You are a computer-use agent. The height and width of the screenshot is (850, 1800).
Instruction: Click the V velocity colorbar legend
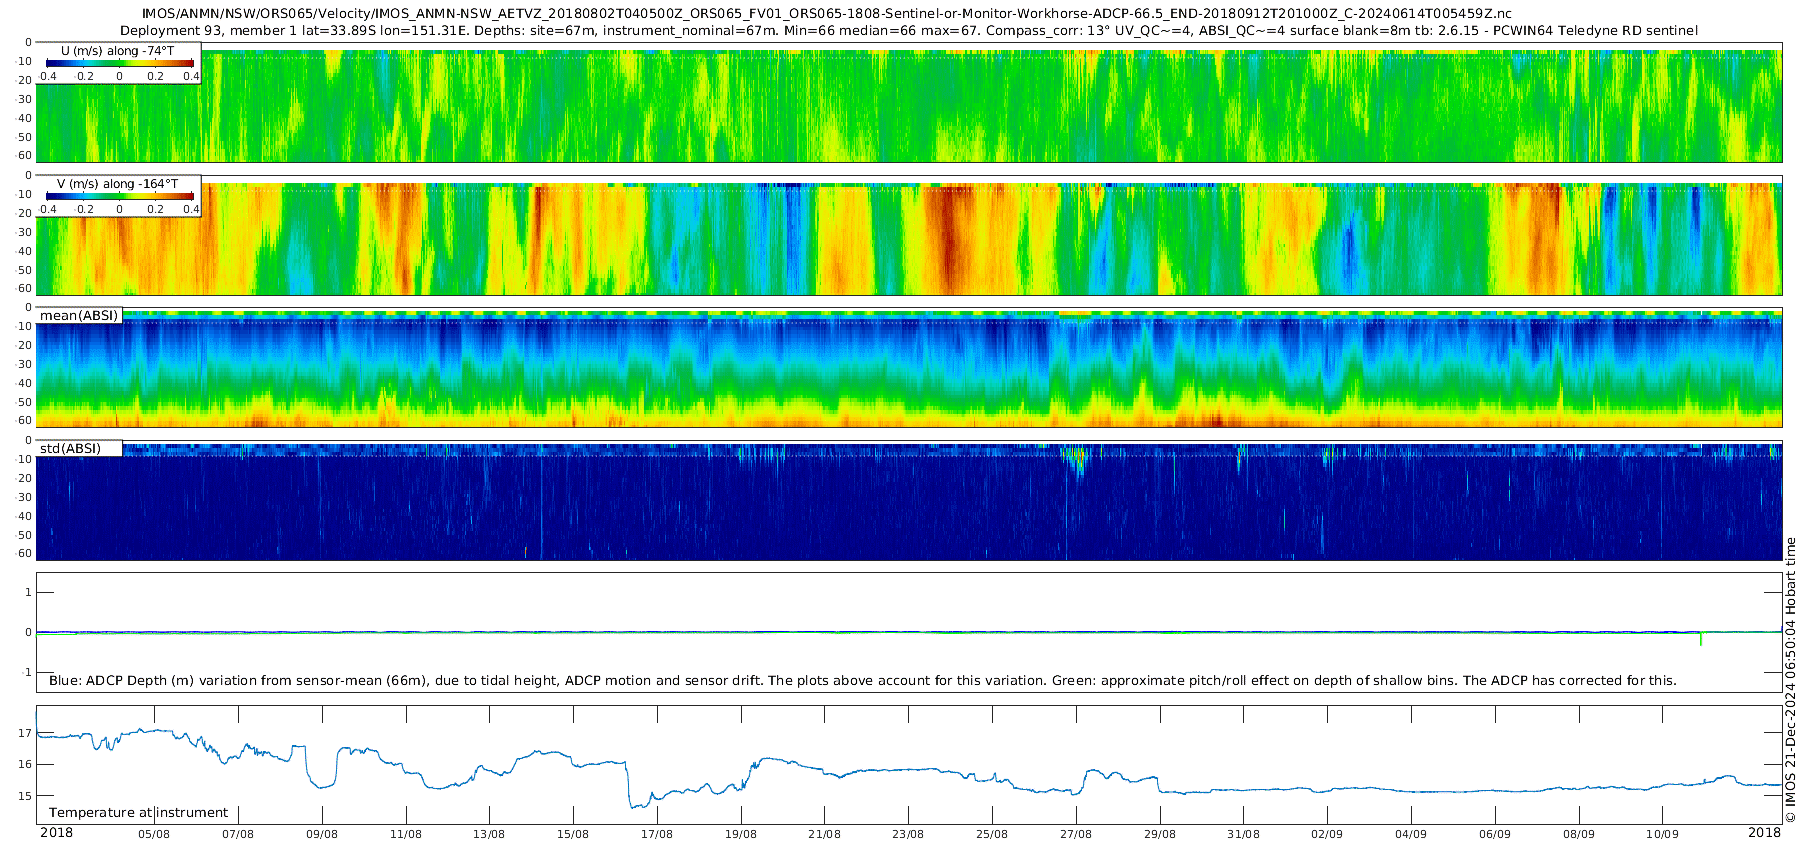[119, 198]
